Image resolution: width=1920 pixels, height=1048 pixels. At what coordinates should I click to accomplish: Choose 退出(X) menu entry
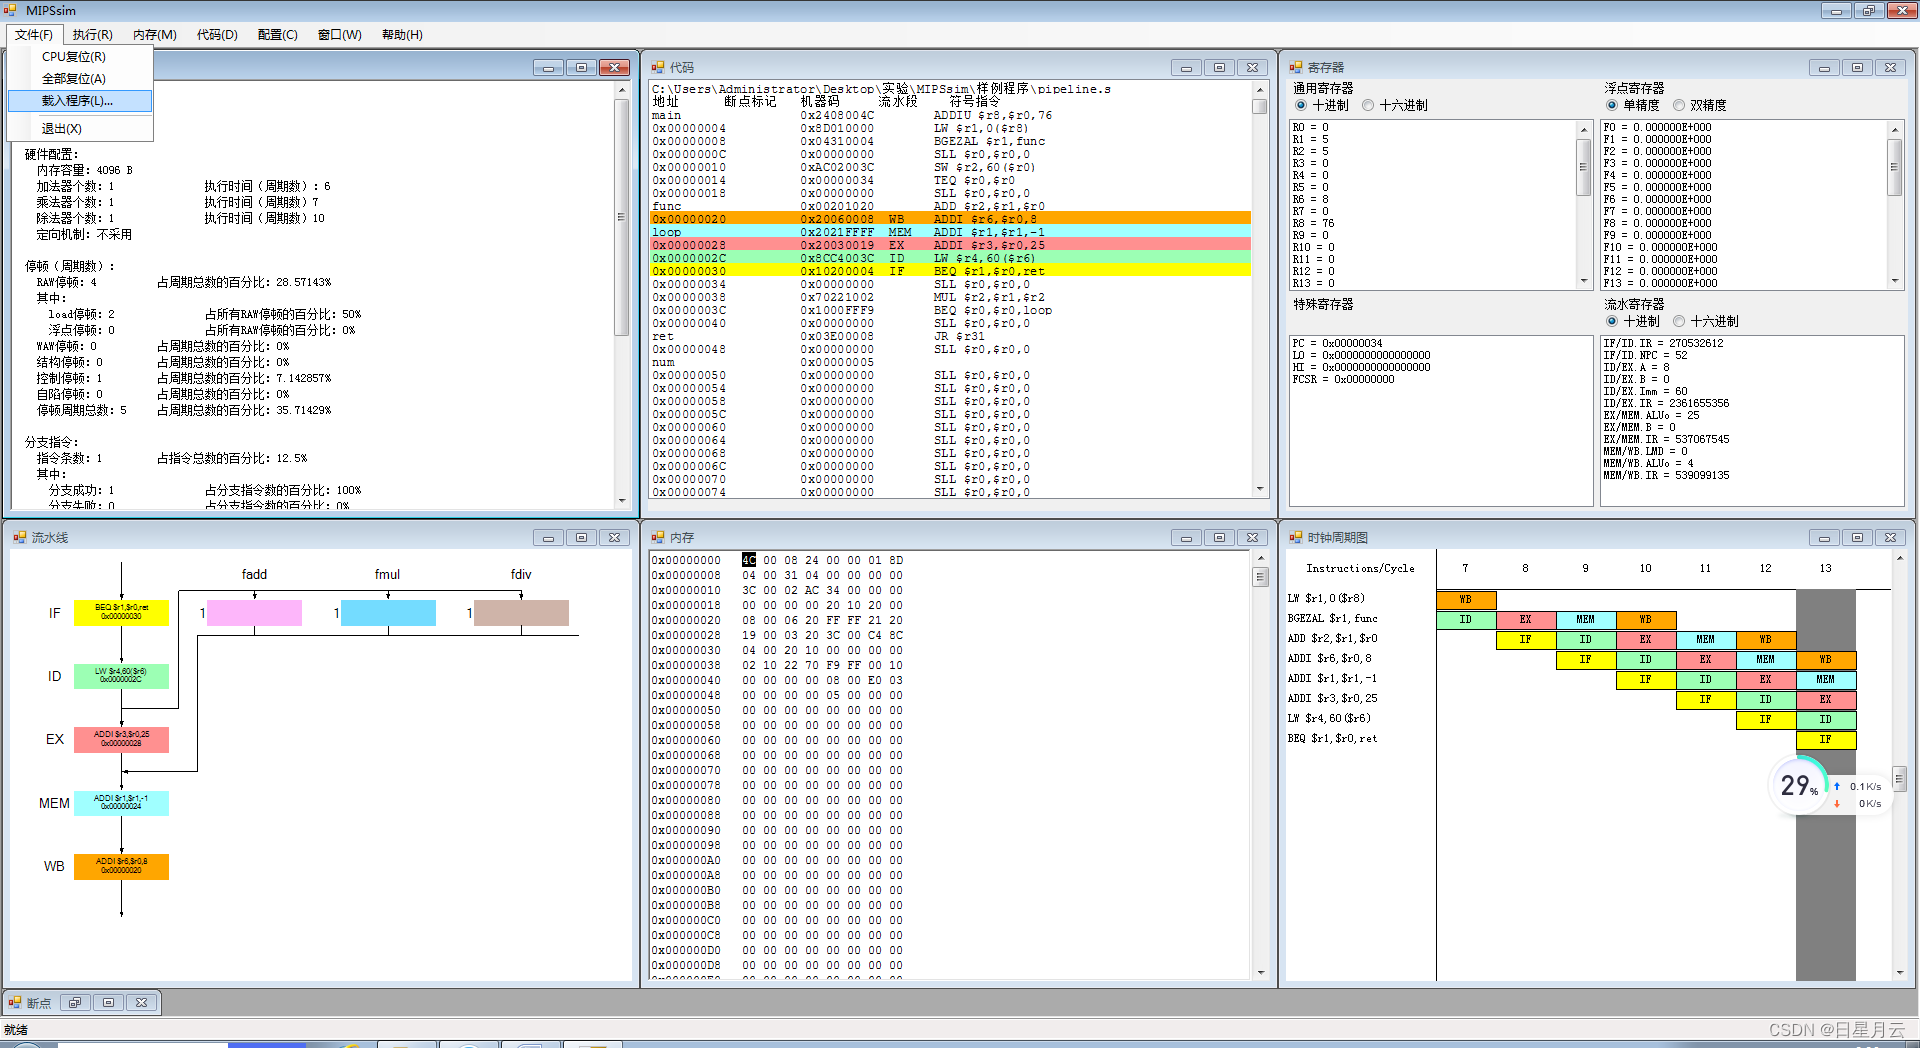pyautogui.click(x=80, y=129)
